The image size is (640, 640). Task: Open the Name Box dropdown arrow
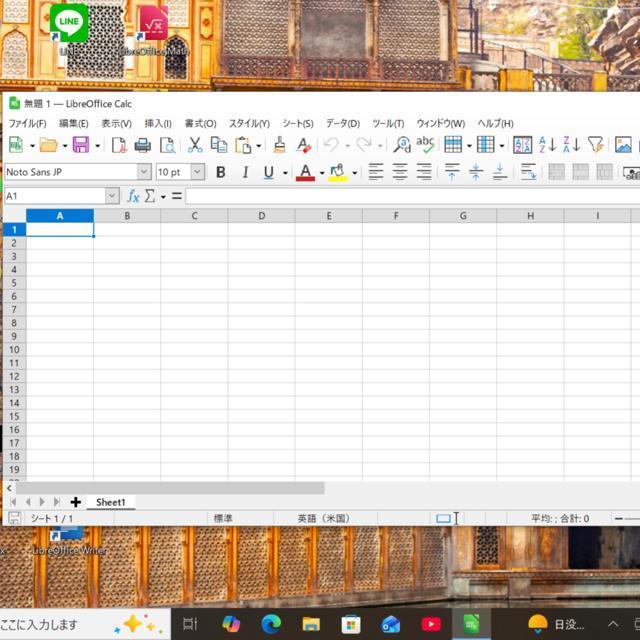coord(112,196)
